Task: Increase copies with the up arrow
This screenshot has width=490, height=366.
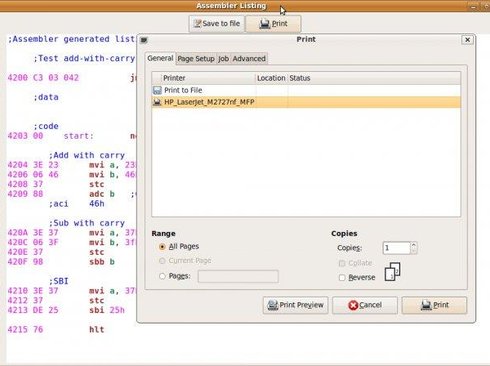Action: (414, 245)
